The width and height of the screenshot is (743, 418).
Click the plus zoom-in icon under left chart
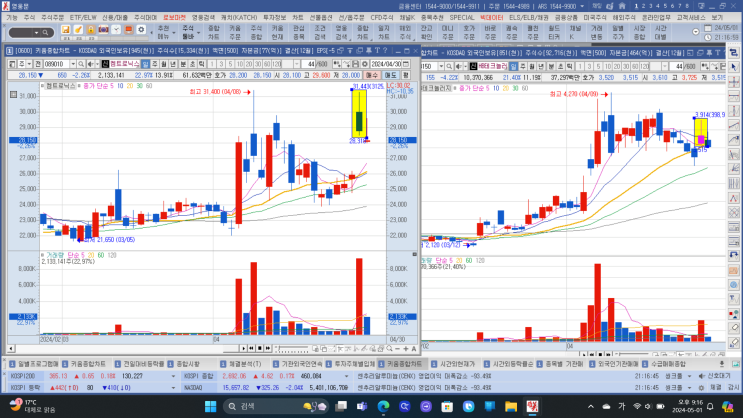point(406,348)
